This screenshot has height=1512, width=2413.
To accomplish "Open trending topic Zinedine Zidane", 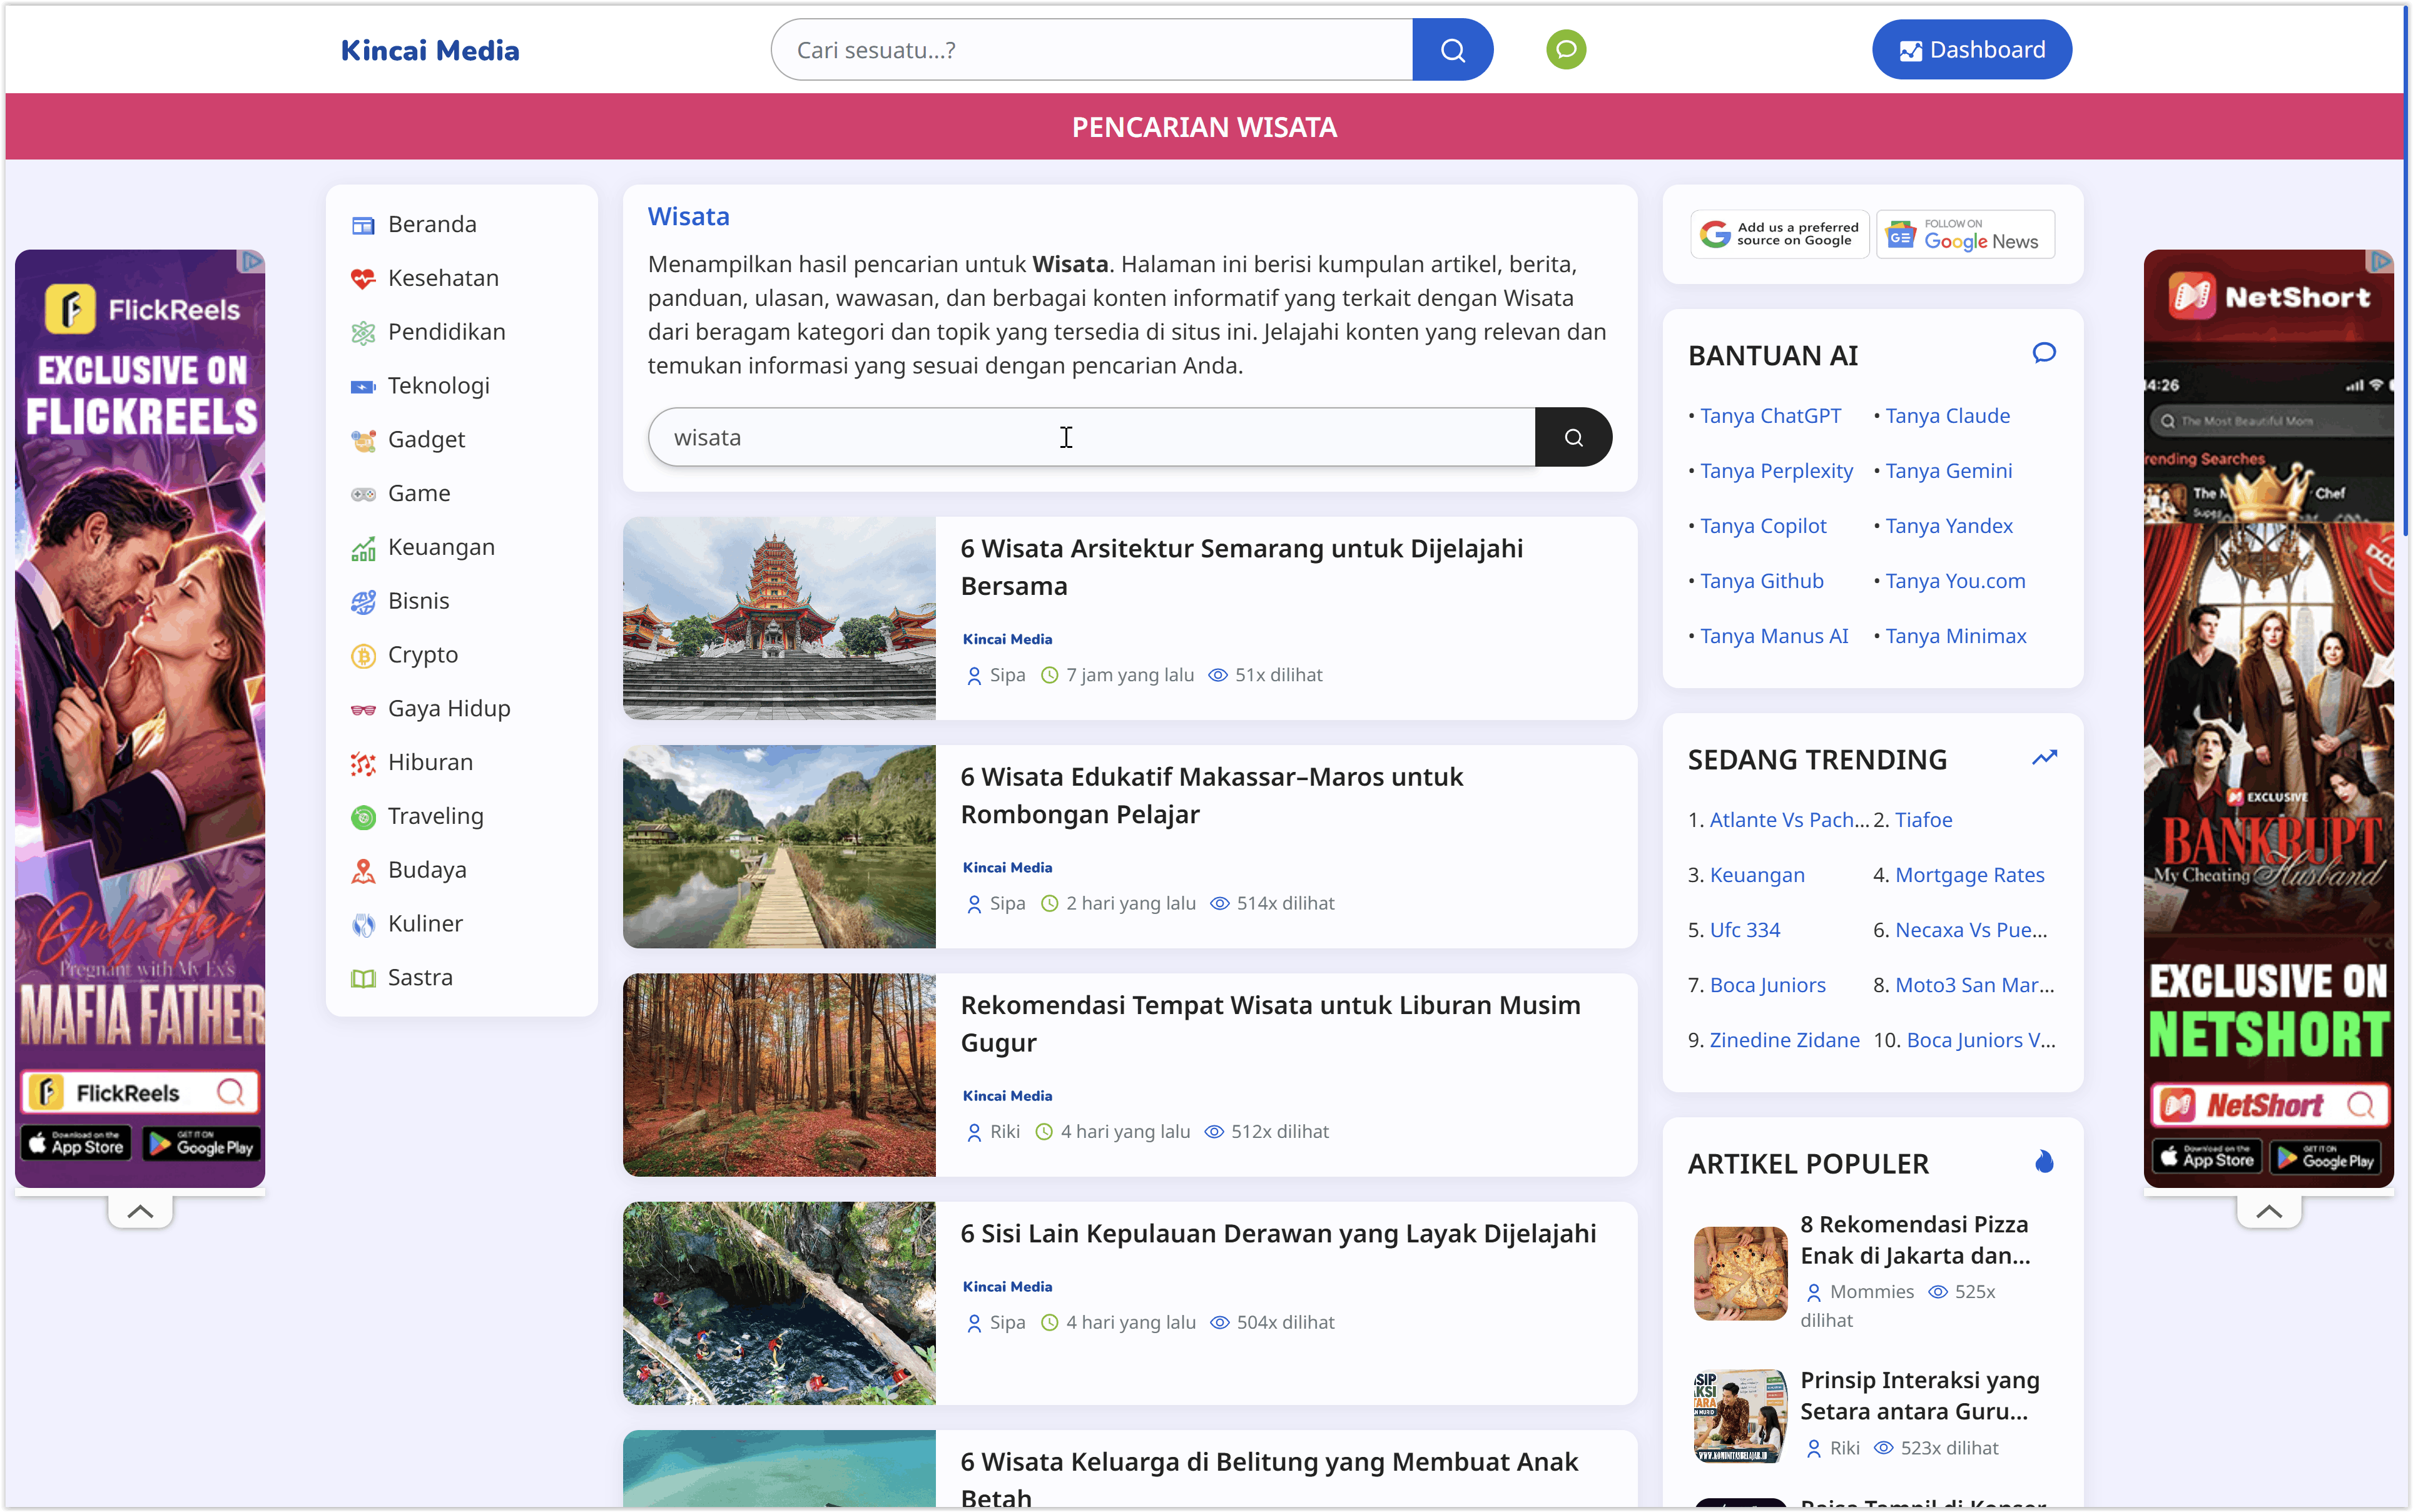I will point(1784,1040).
